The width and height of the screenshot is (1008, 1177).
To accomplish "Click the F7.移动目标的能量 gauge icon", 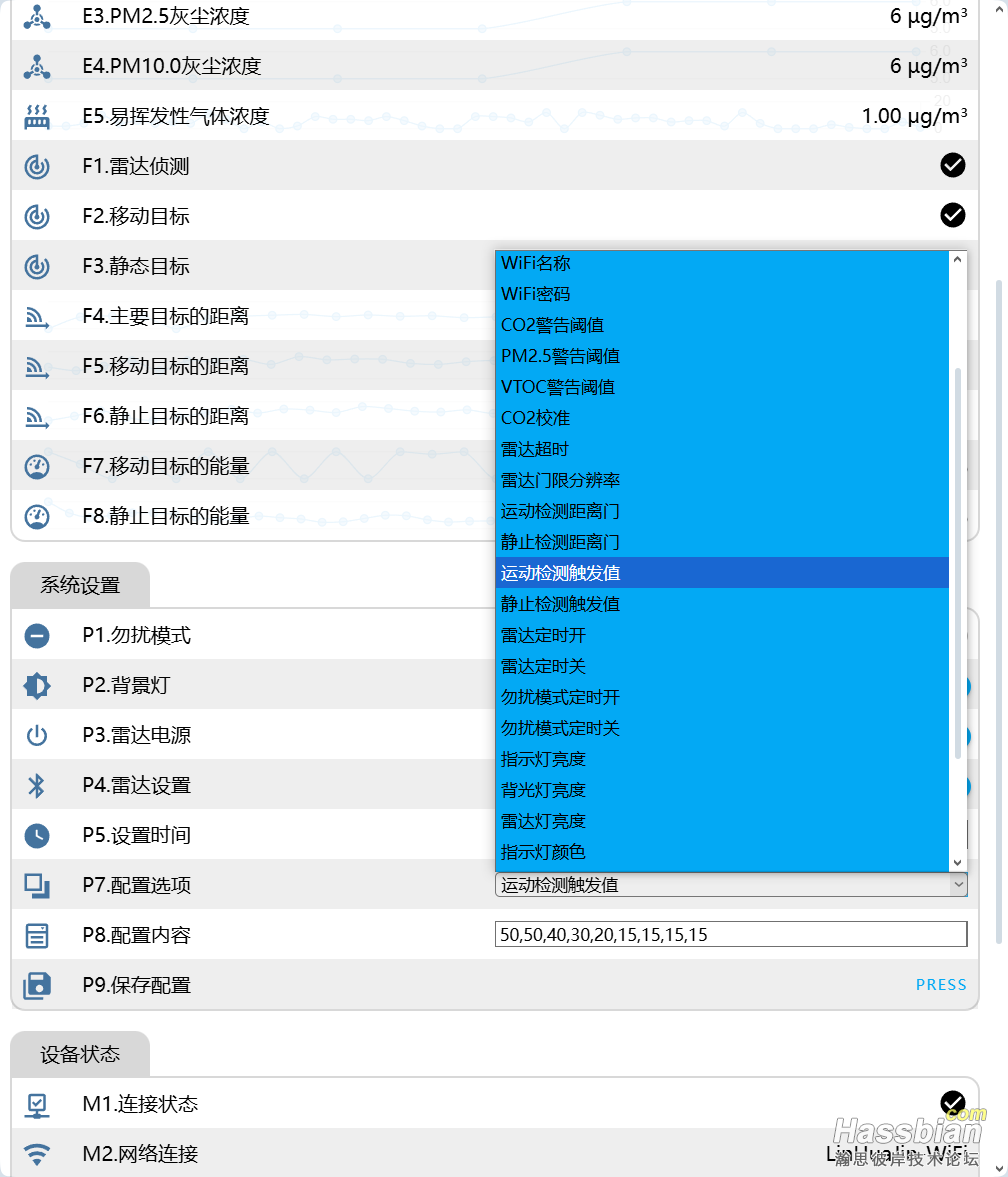I will [37, 466].
